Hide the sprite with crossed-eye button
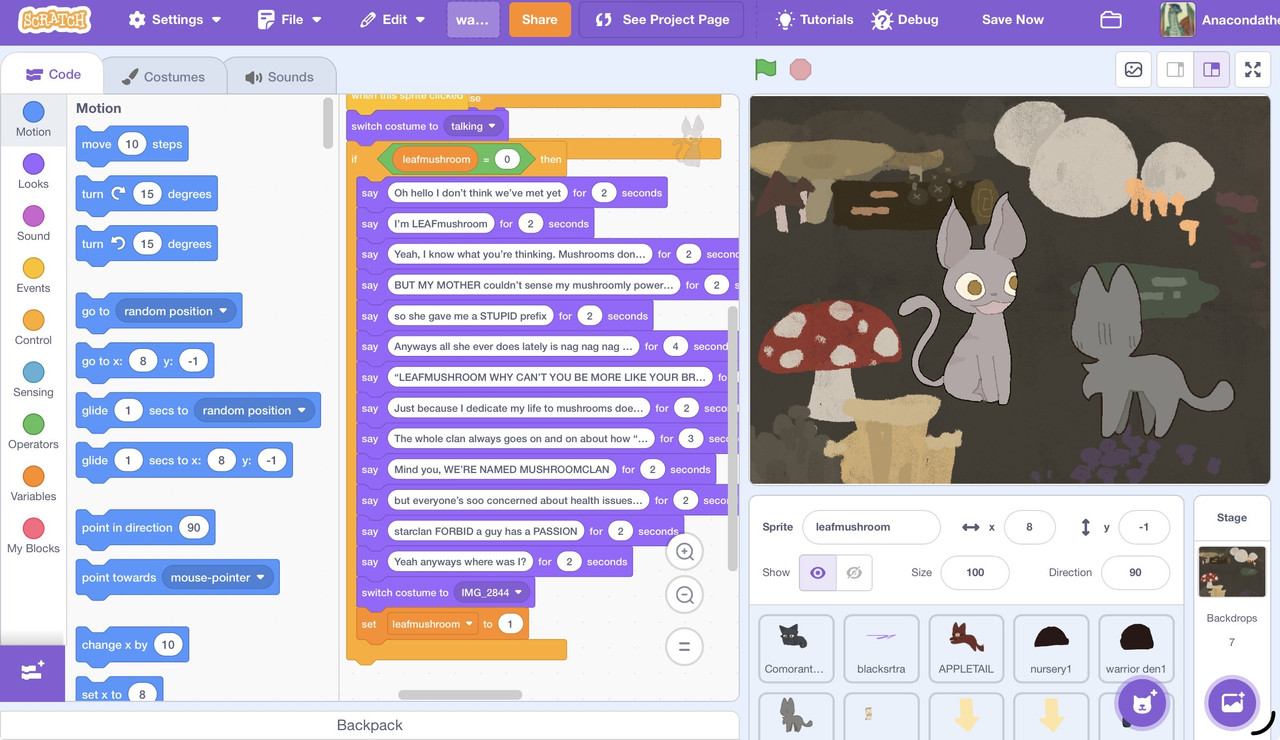The height and width of the screenshot is (740, 1280). 854,573
